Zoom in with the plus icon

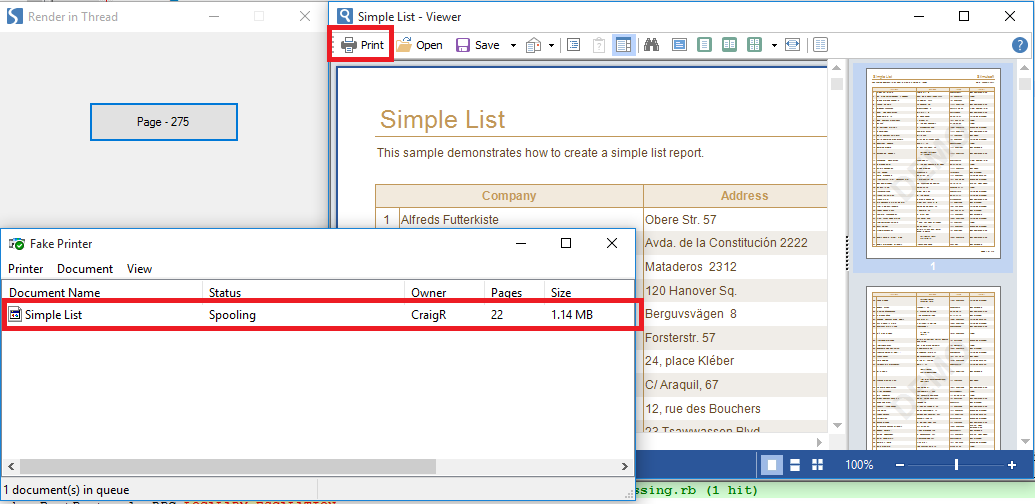click(x=1012, y=465)
